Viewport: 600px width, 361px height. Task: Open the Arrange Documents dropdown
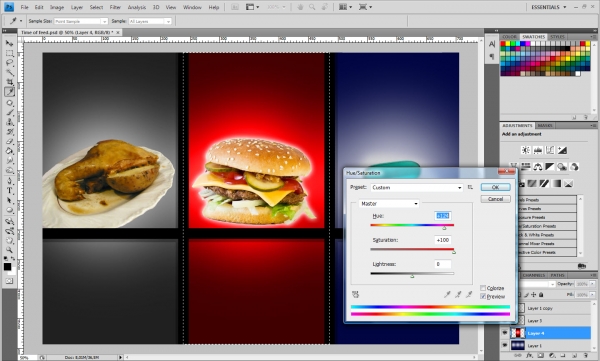coord(345,7)
